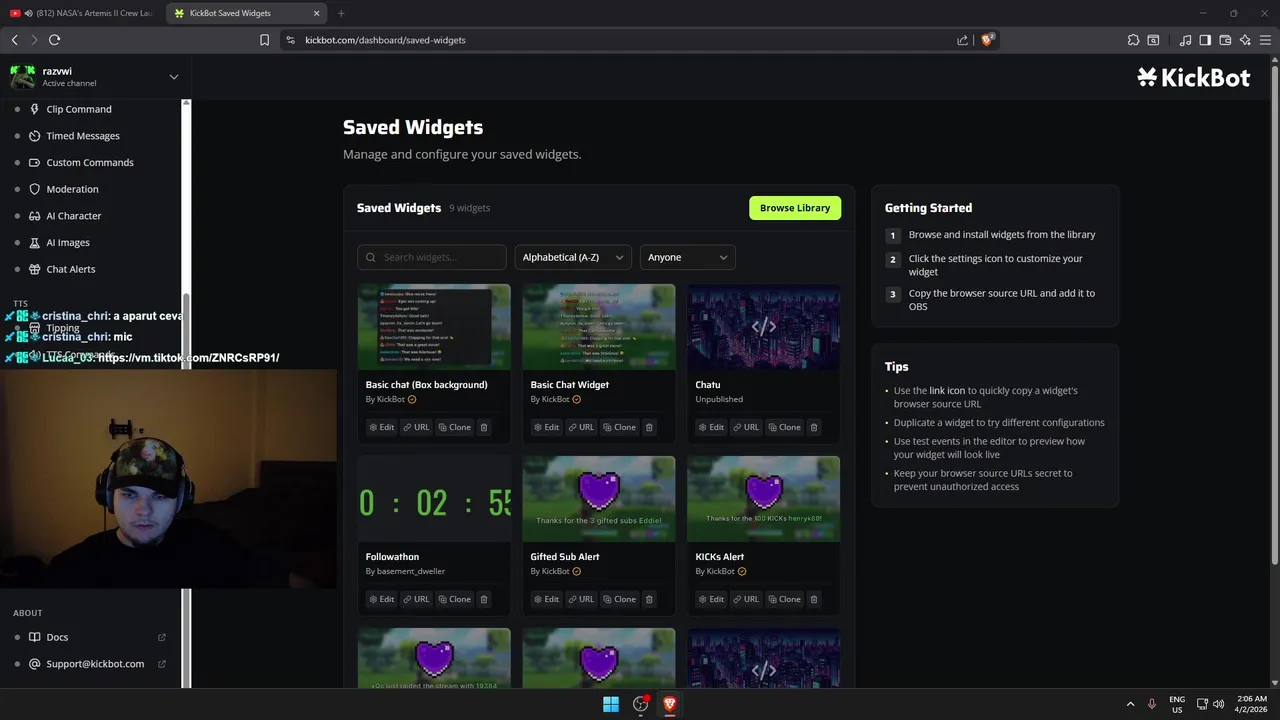Expand the razvwi active channel dropdown
This screenshot has height=720, width=1280.
[173, 77]
